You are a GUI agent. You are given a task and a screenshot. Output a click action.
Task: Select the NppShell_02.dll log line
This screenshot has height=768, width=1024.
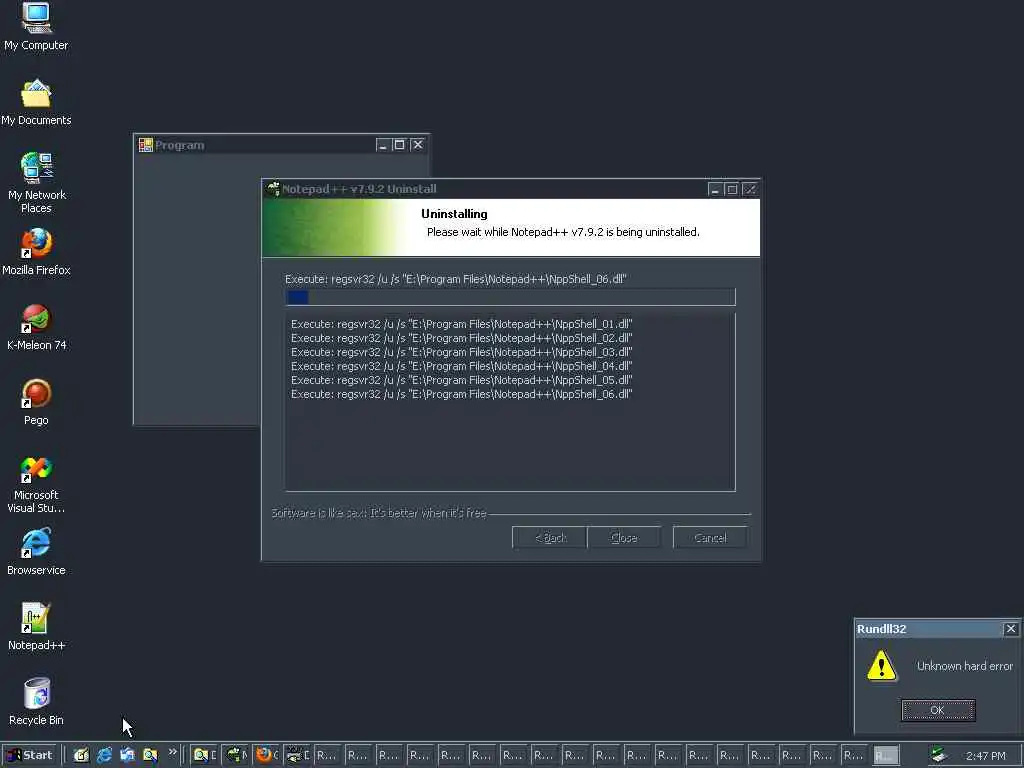pos(462,338)
